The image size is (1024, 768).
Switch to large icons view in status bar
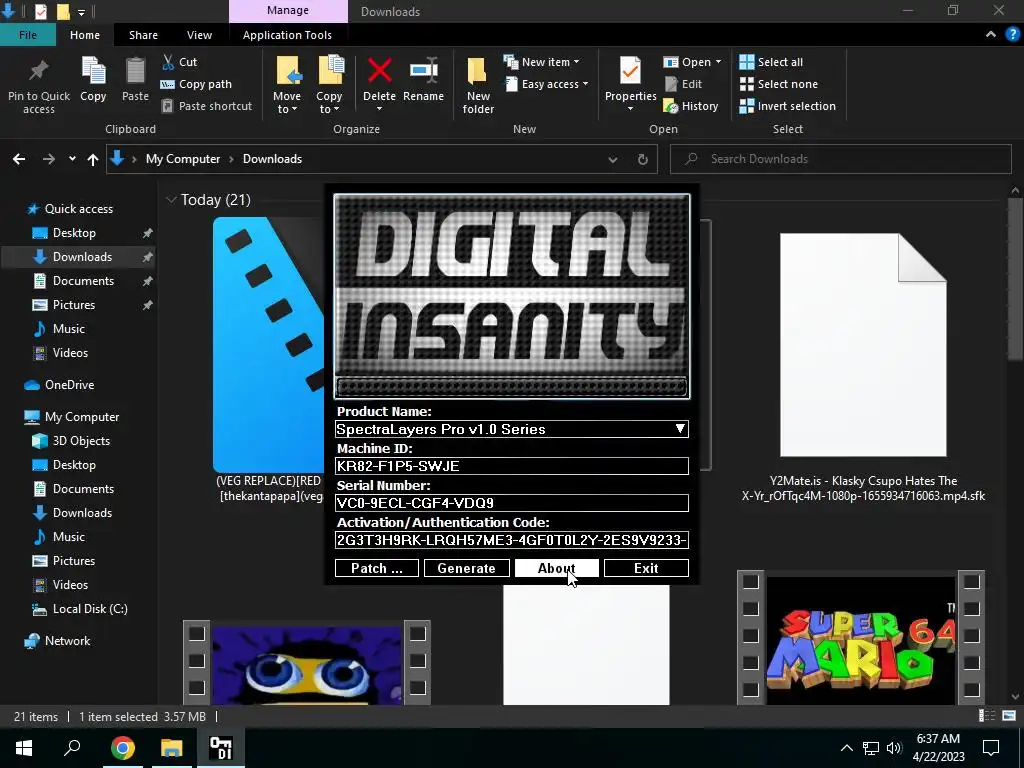(1010, 716)
